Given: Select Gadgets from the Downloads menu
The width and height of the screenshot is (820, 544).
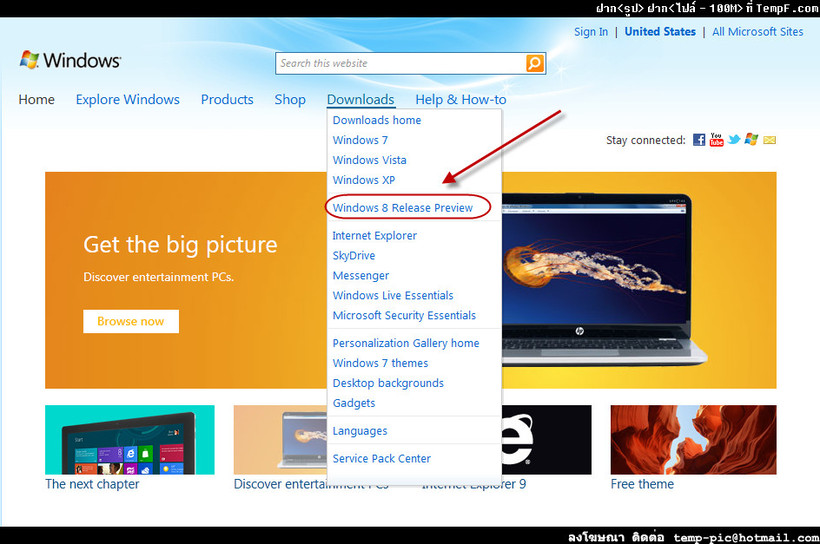Looking at the screenshot, I should (354, 403).
